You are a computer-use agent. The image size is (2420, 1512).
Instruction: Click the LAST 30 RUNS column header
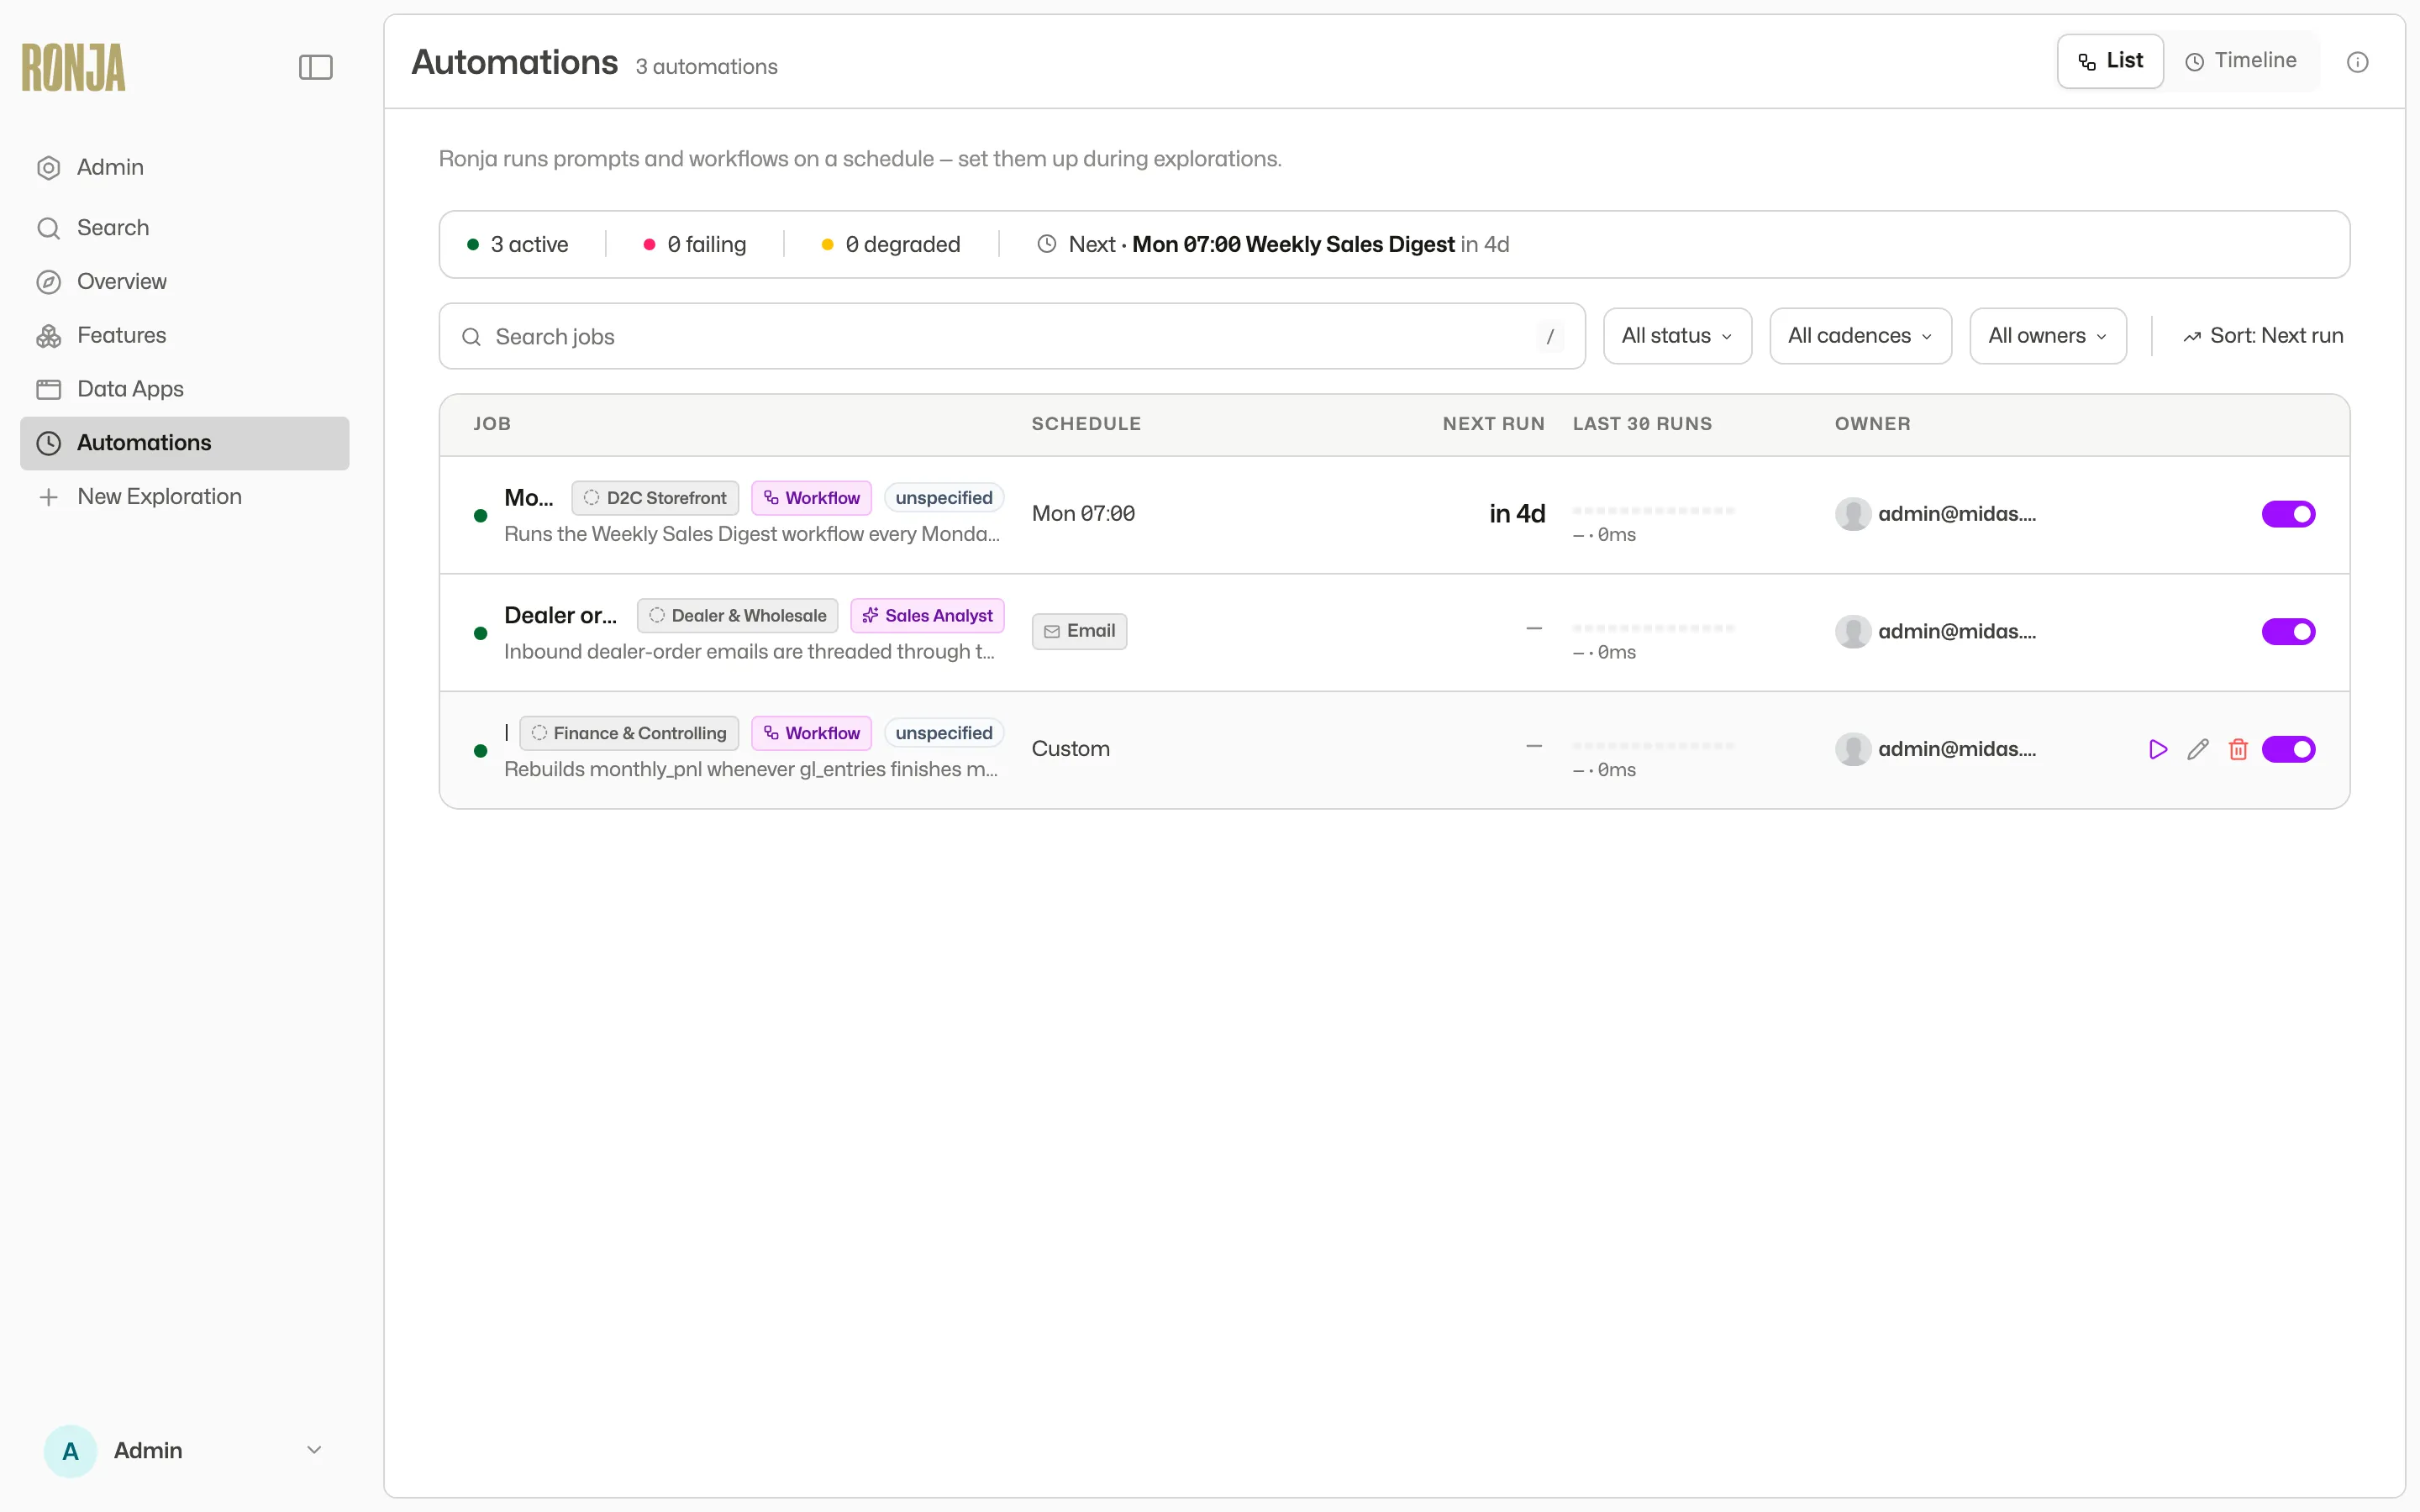pyautogui.click(x=1642, y=424)
